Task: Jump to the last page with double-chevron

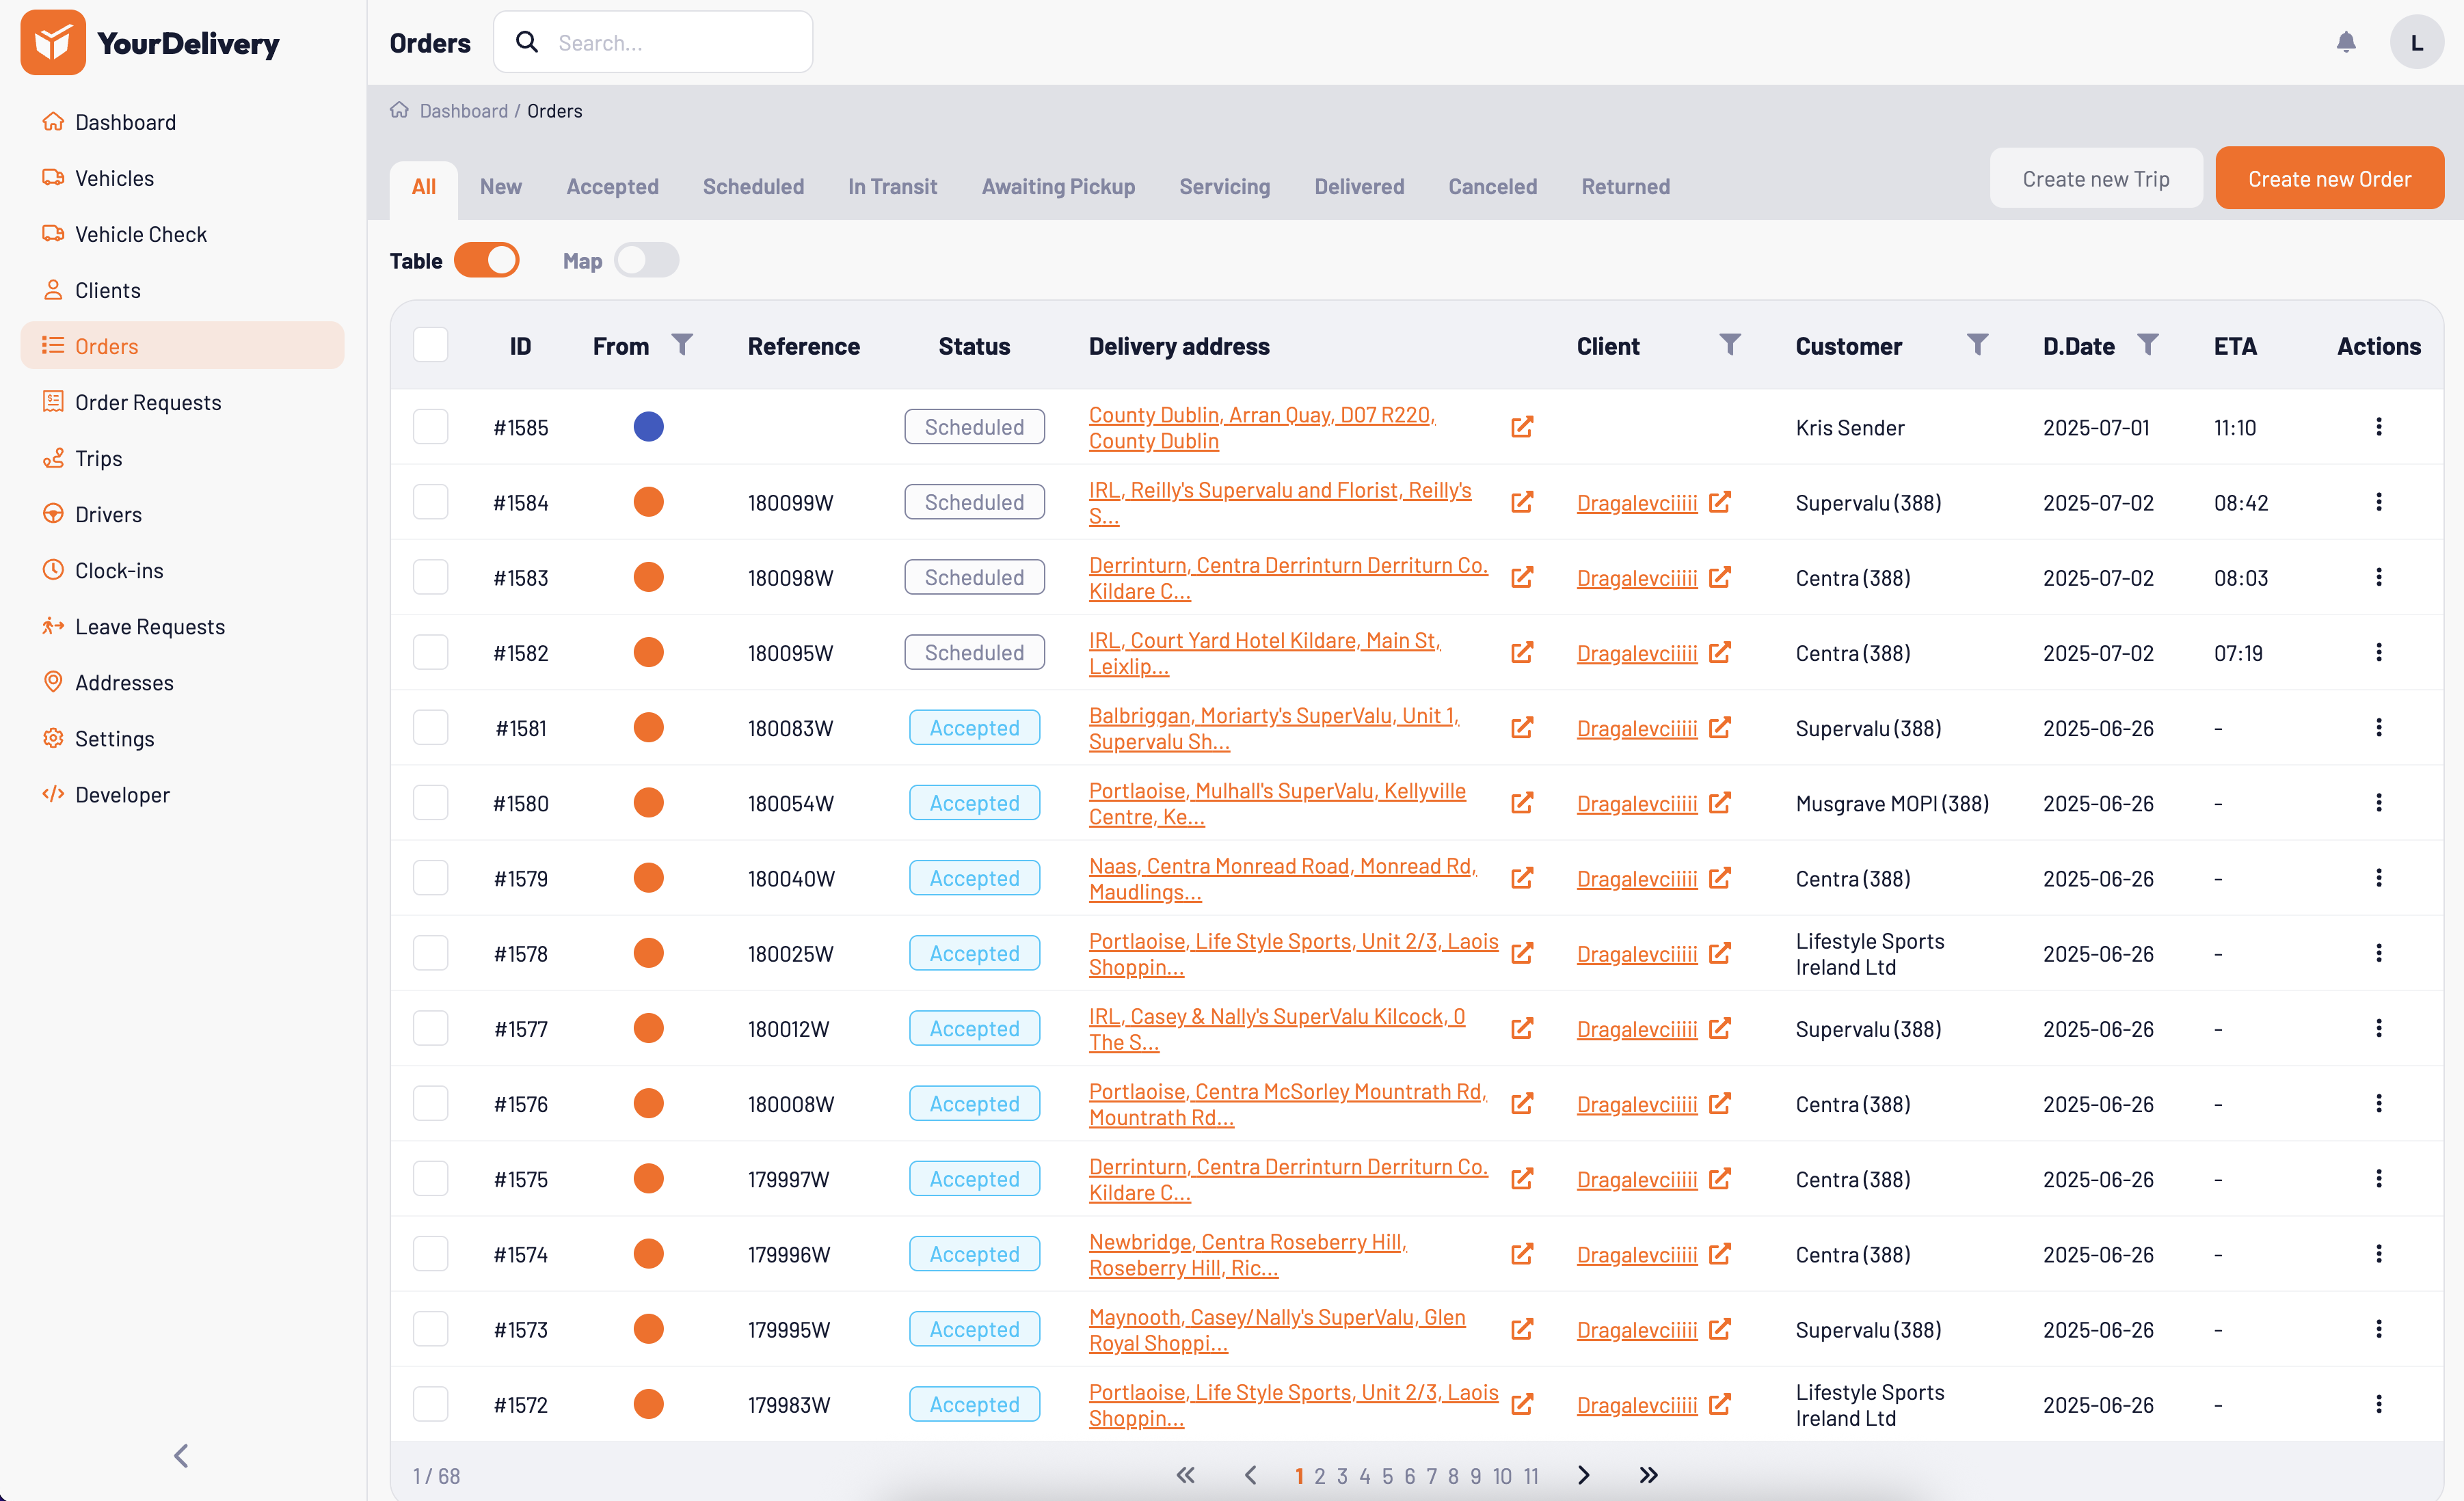Action: click(x=1647, y=1474)
